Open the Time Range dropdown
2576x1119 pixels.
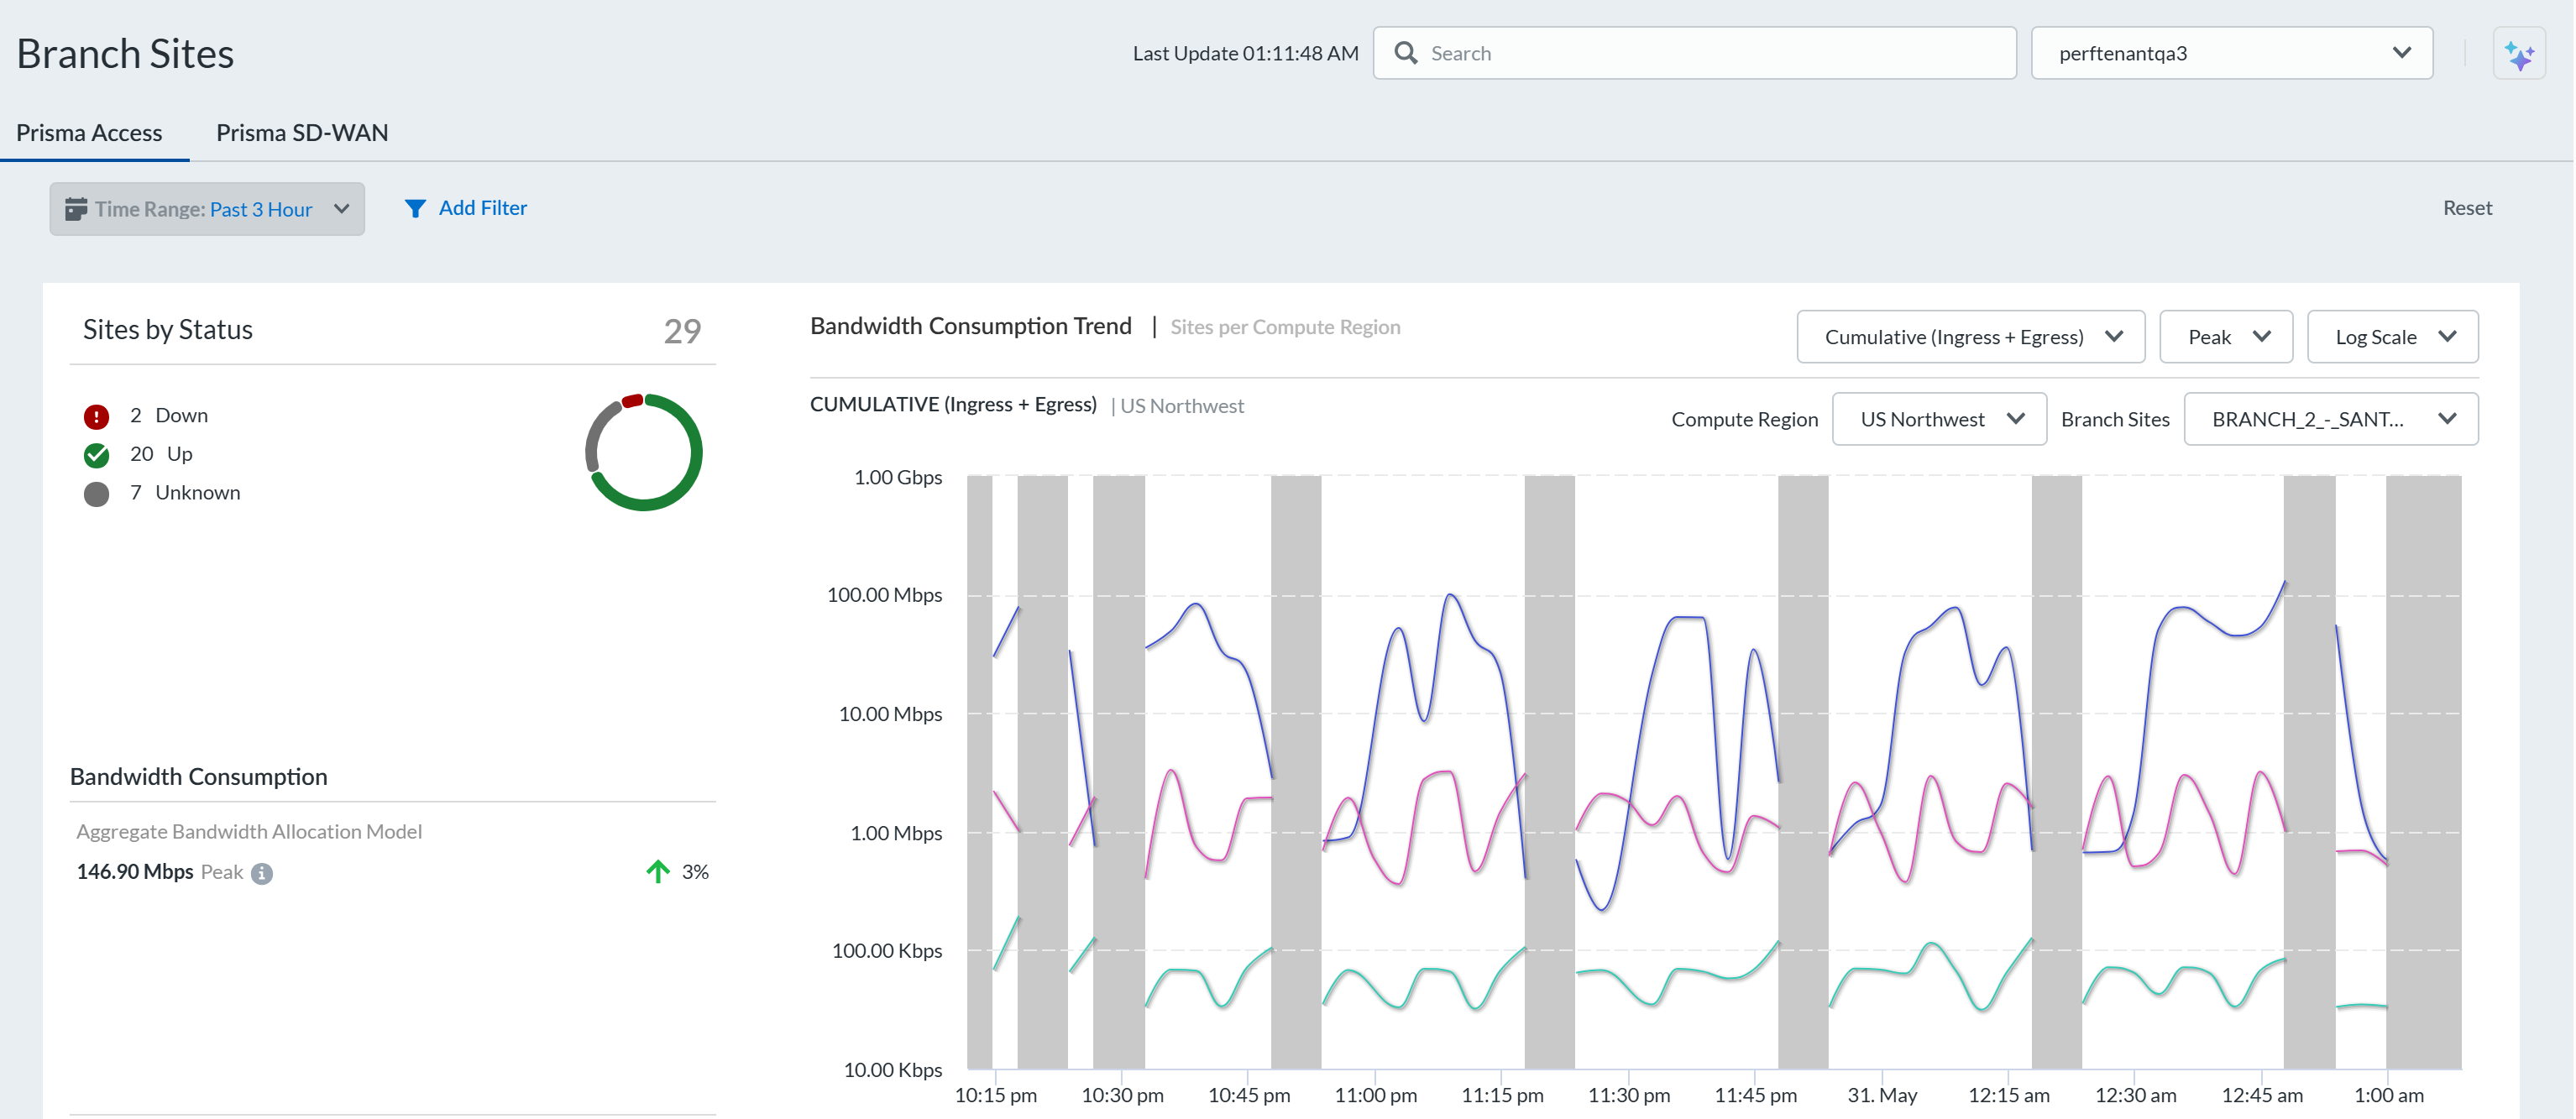pos(207,209)
